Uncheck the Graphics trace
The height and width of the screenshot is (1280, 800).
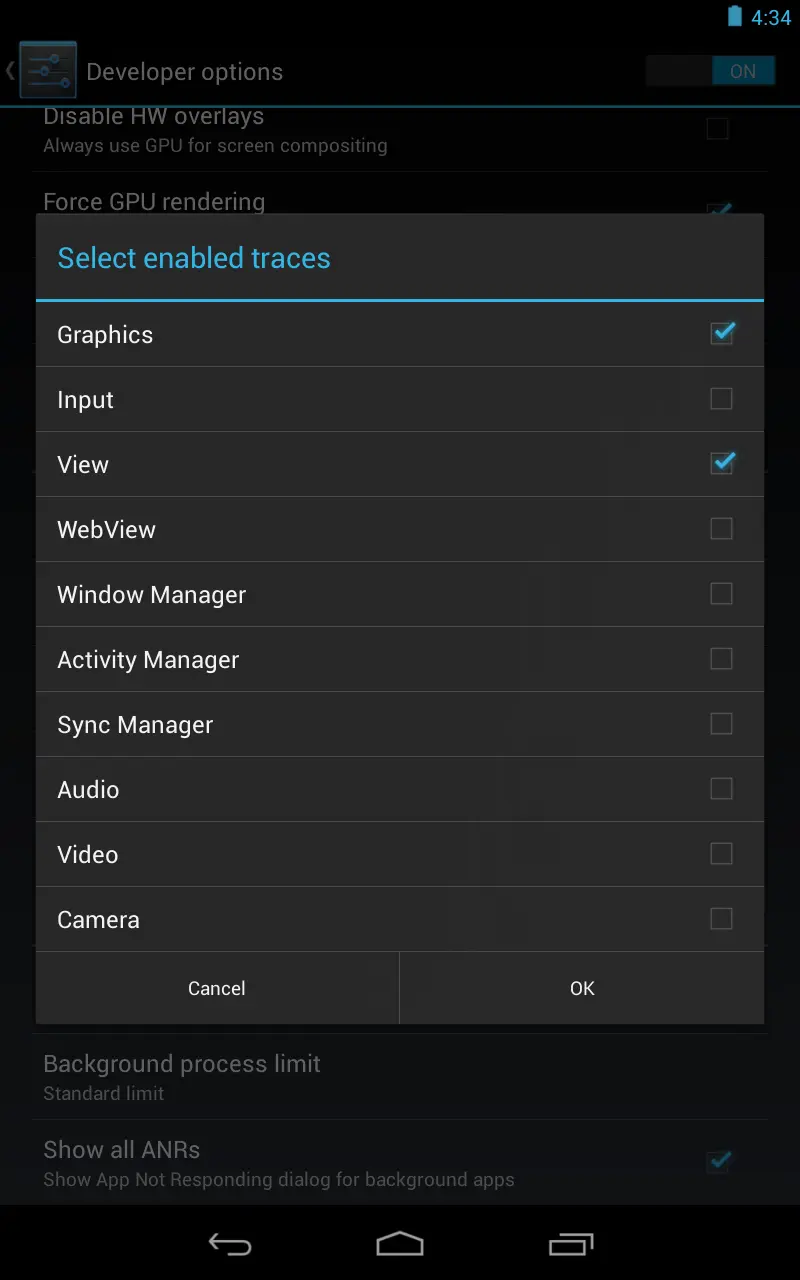click(x=722, y=334)
